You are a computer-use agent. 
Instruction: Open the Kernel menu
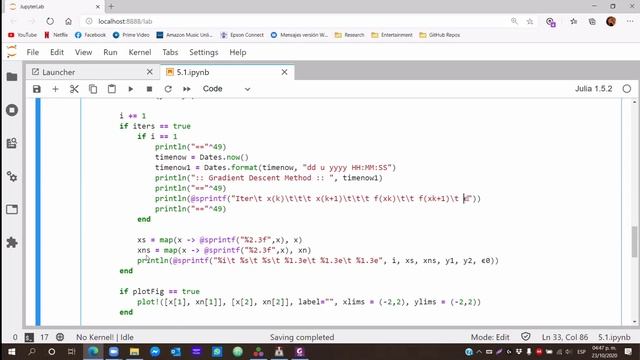(x=140, y=52)
